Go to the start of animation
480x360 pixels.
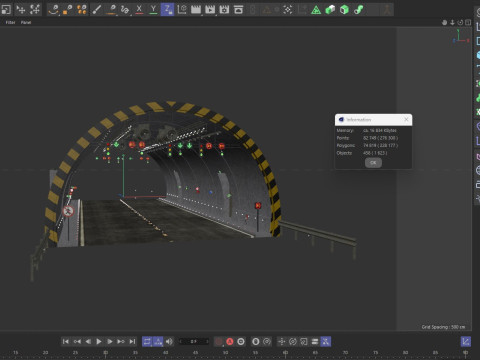pyautogui.click(x=66, y=341)
